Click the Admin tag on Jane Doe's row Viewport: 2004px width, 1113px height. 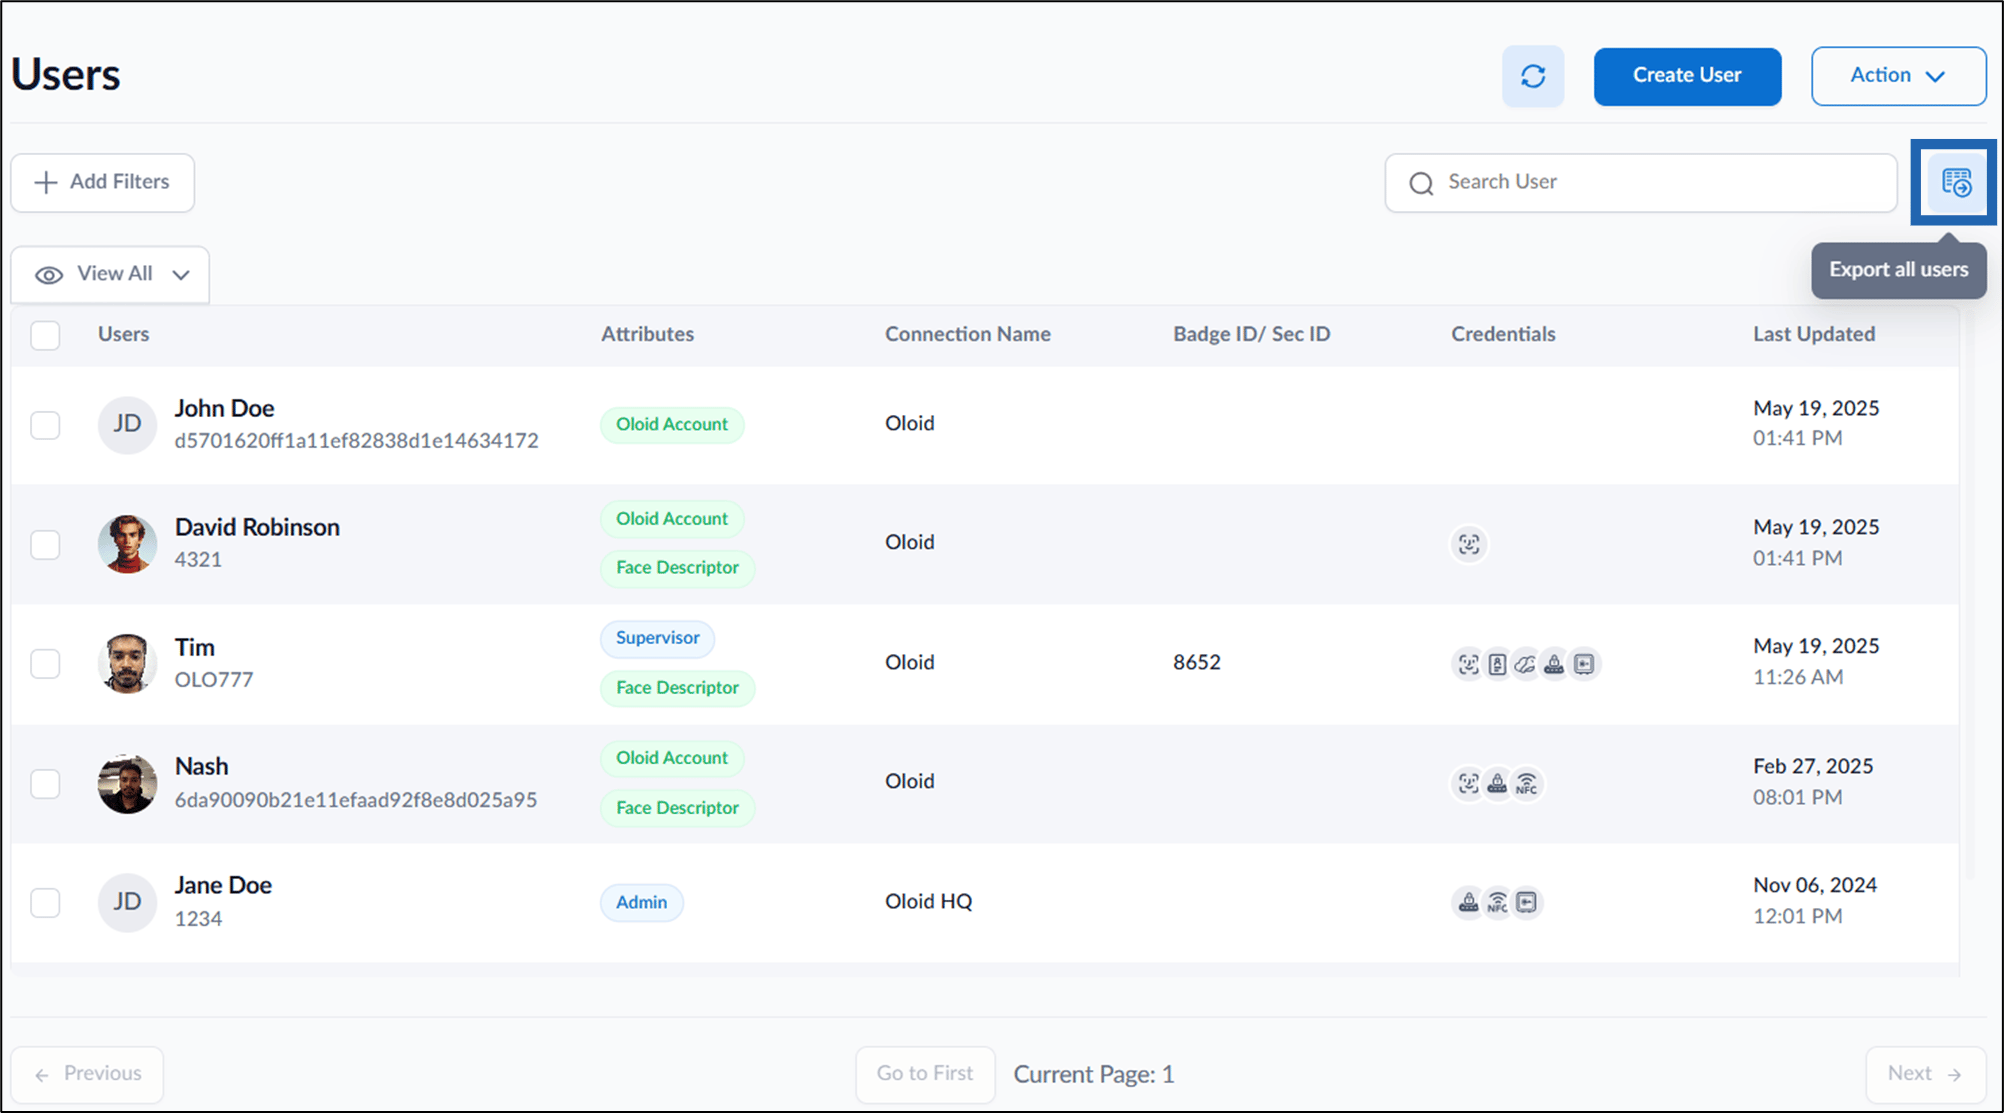pyautogui.click(x=641, y=902)
